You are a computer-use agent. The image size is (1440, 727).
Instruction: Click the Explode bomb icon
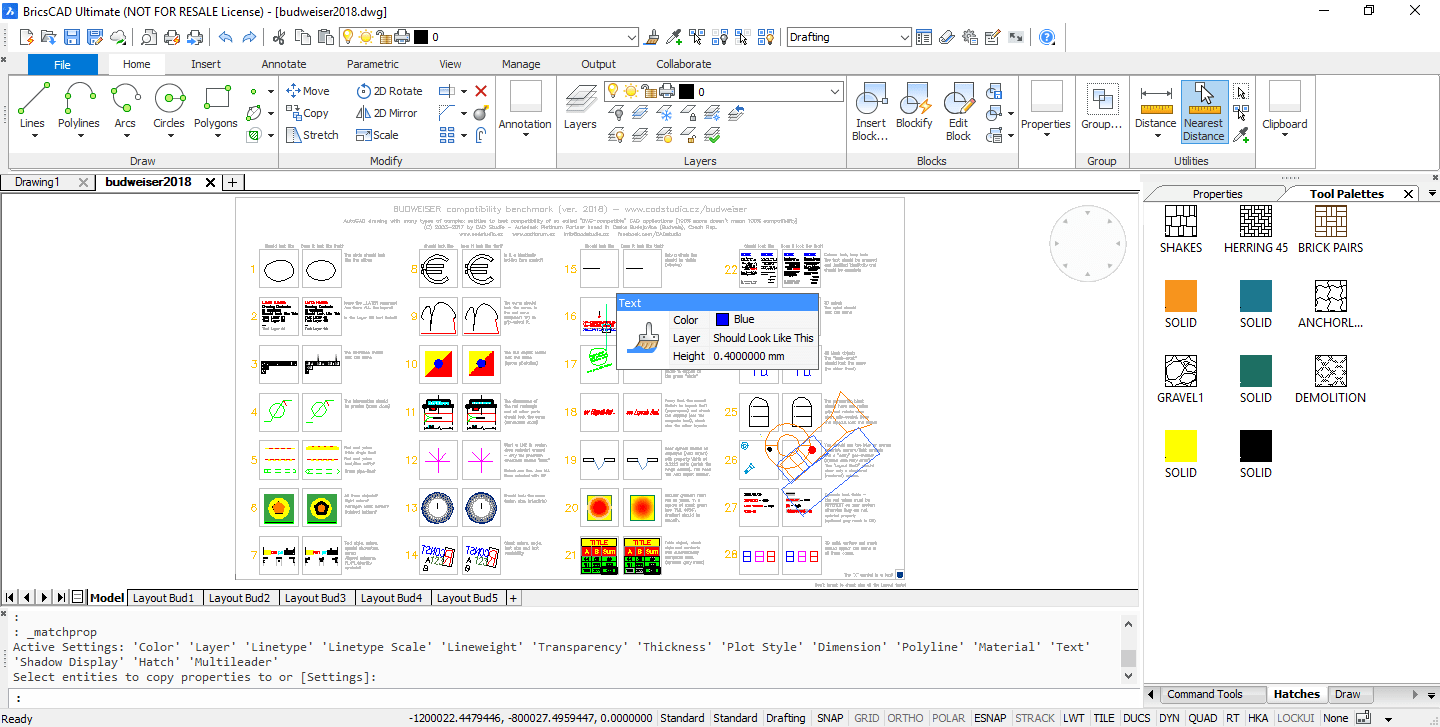[x=481, y=113]
